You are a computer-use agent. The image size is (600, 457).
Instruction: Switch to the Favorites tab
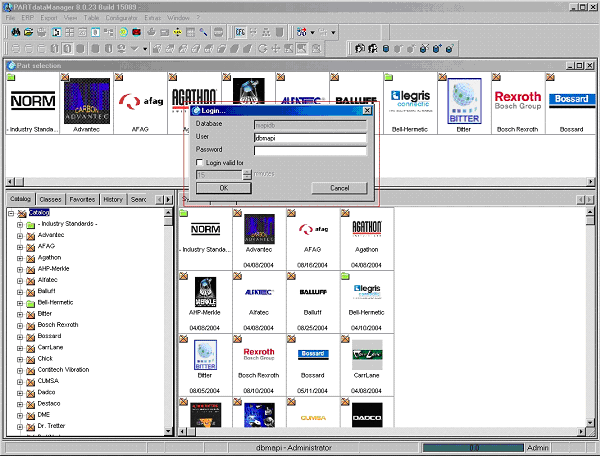tap(82, 199)
